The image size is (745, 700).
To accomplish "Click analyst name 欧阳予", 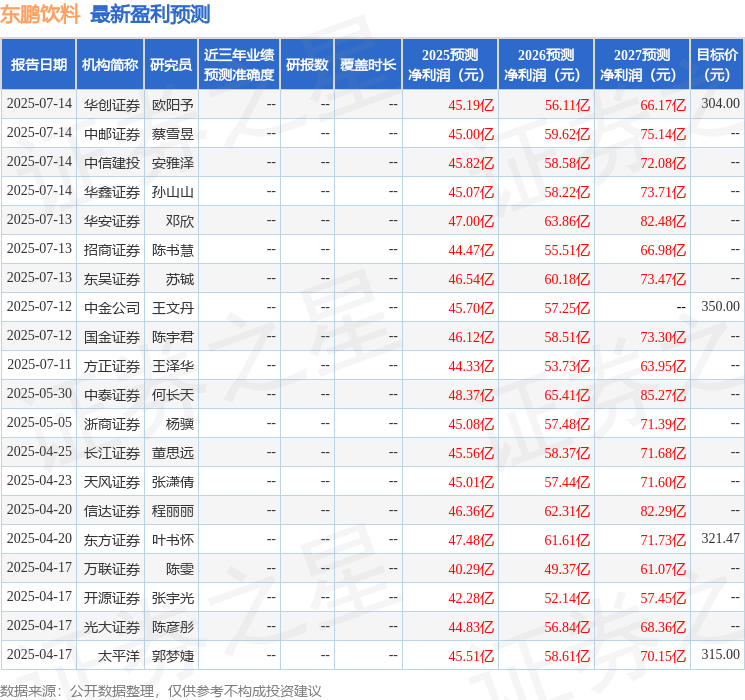I will coord(172,105).
